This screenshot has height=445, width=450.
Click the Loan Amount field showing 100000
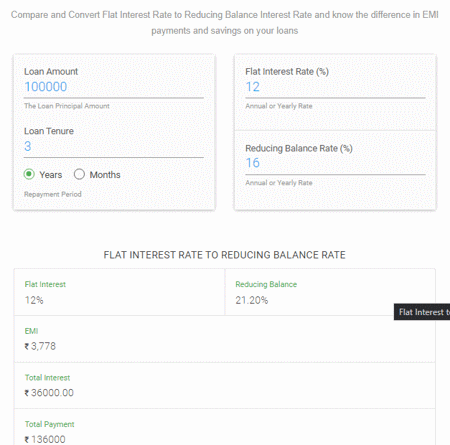point(114,87)
